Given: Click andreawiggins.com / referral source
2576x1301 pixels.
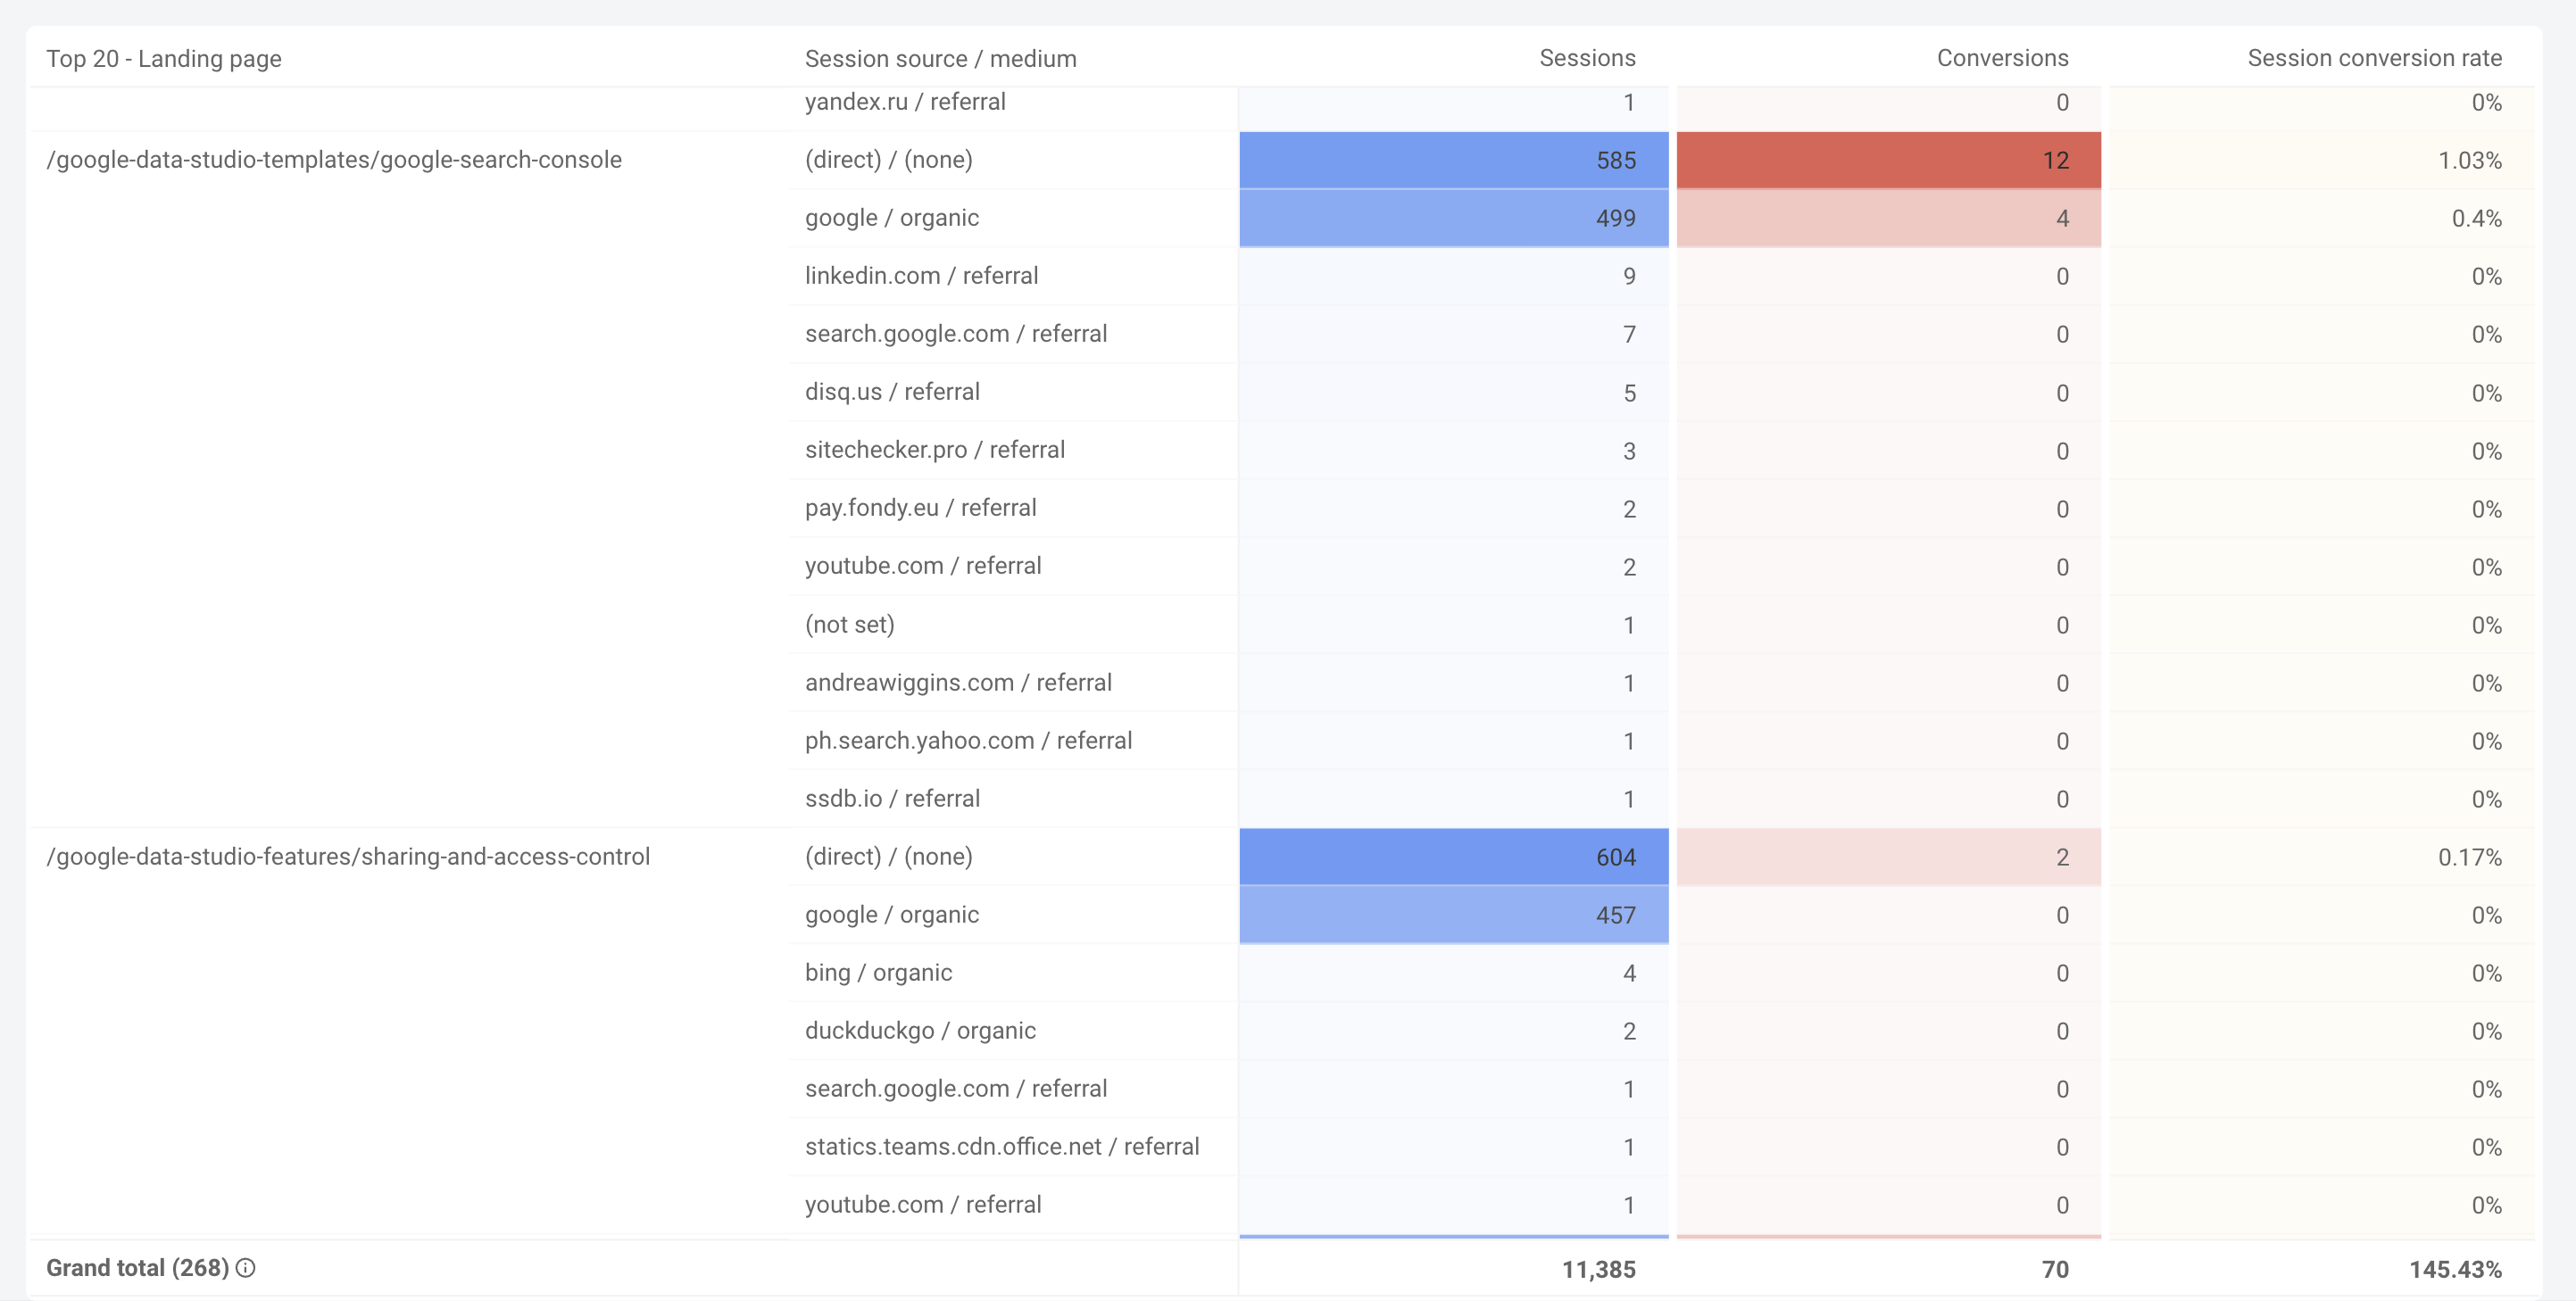Looking at the screenshot, I should click(x=958, y=683).
